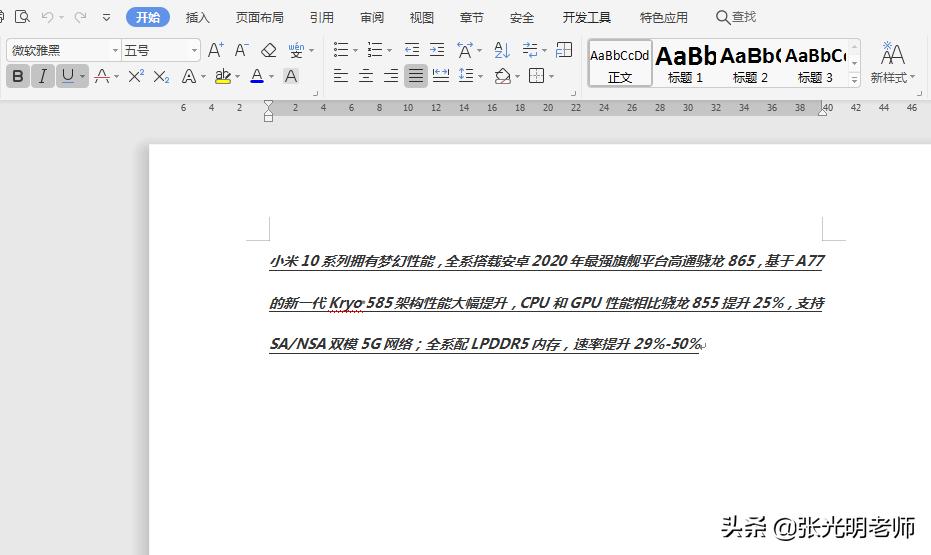The width and height of the screenshot is (931, 555).
Task: Click the numbered list icon
Action: pos(375,50)
